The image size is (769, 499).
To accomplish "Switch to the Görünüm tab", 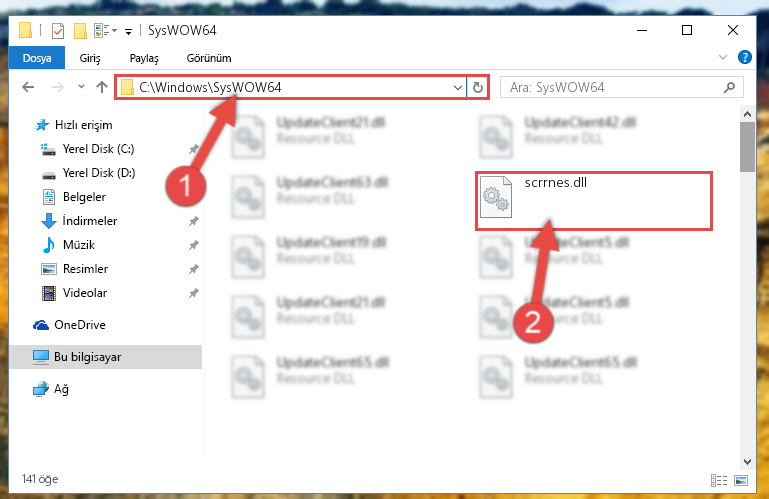I will (209, 58).
